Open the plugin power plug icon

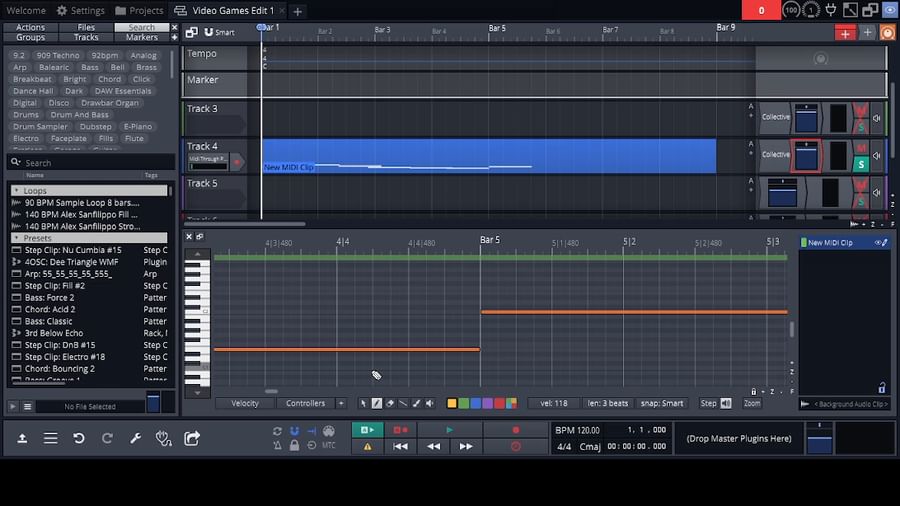coord(831,10)
